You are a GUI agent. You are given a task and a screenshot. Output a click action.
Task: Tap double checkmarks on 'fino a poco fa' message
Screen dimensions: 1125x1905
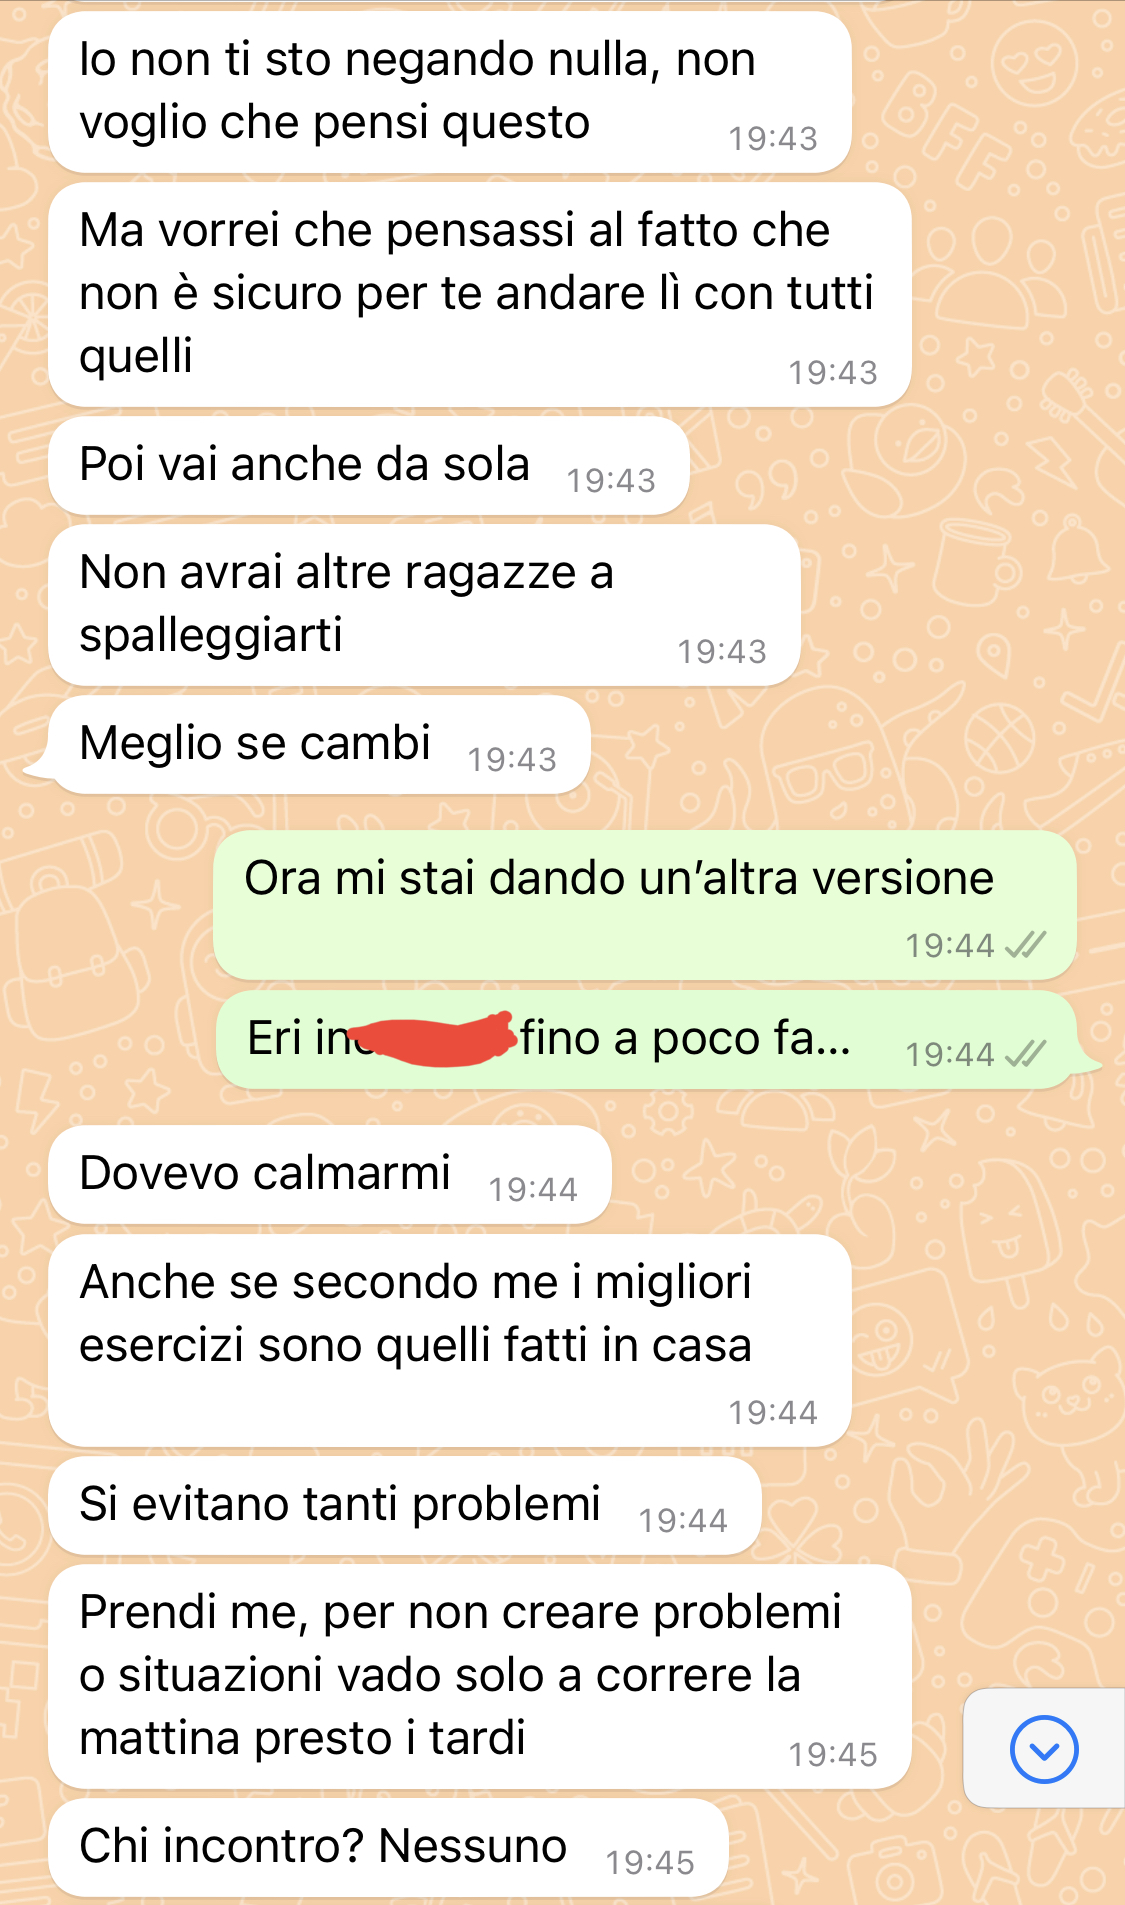point(1025,1054)
